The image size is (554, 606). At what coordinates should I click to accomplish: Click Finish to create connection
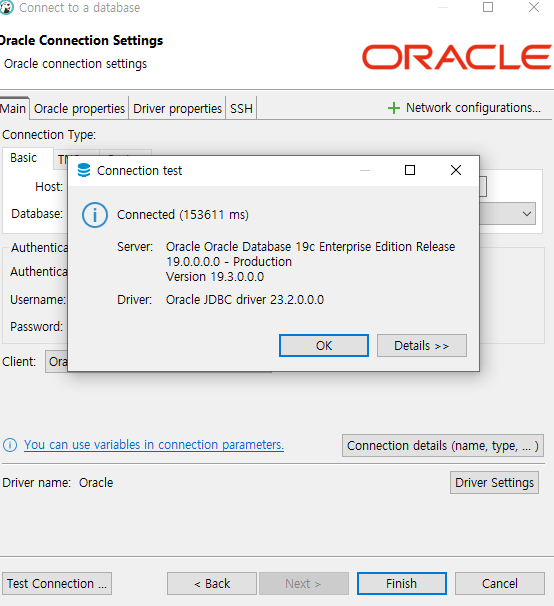[402, 584]
